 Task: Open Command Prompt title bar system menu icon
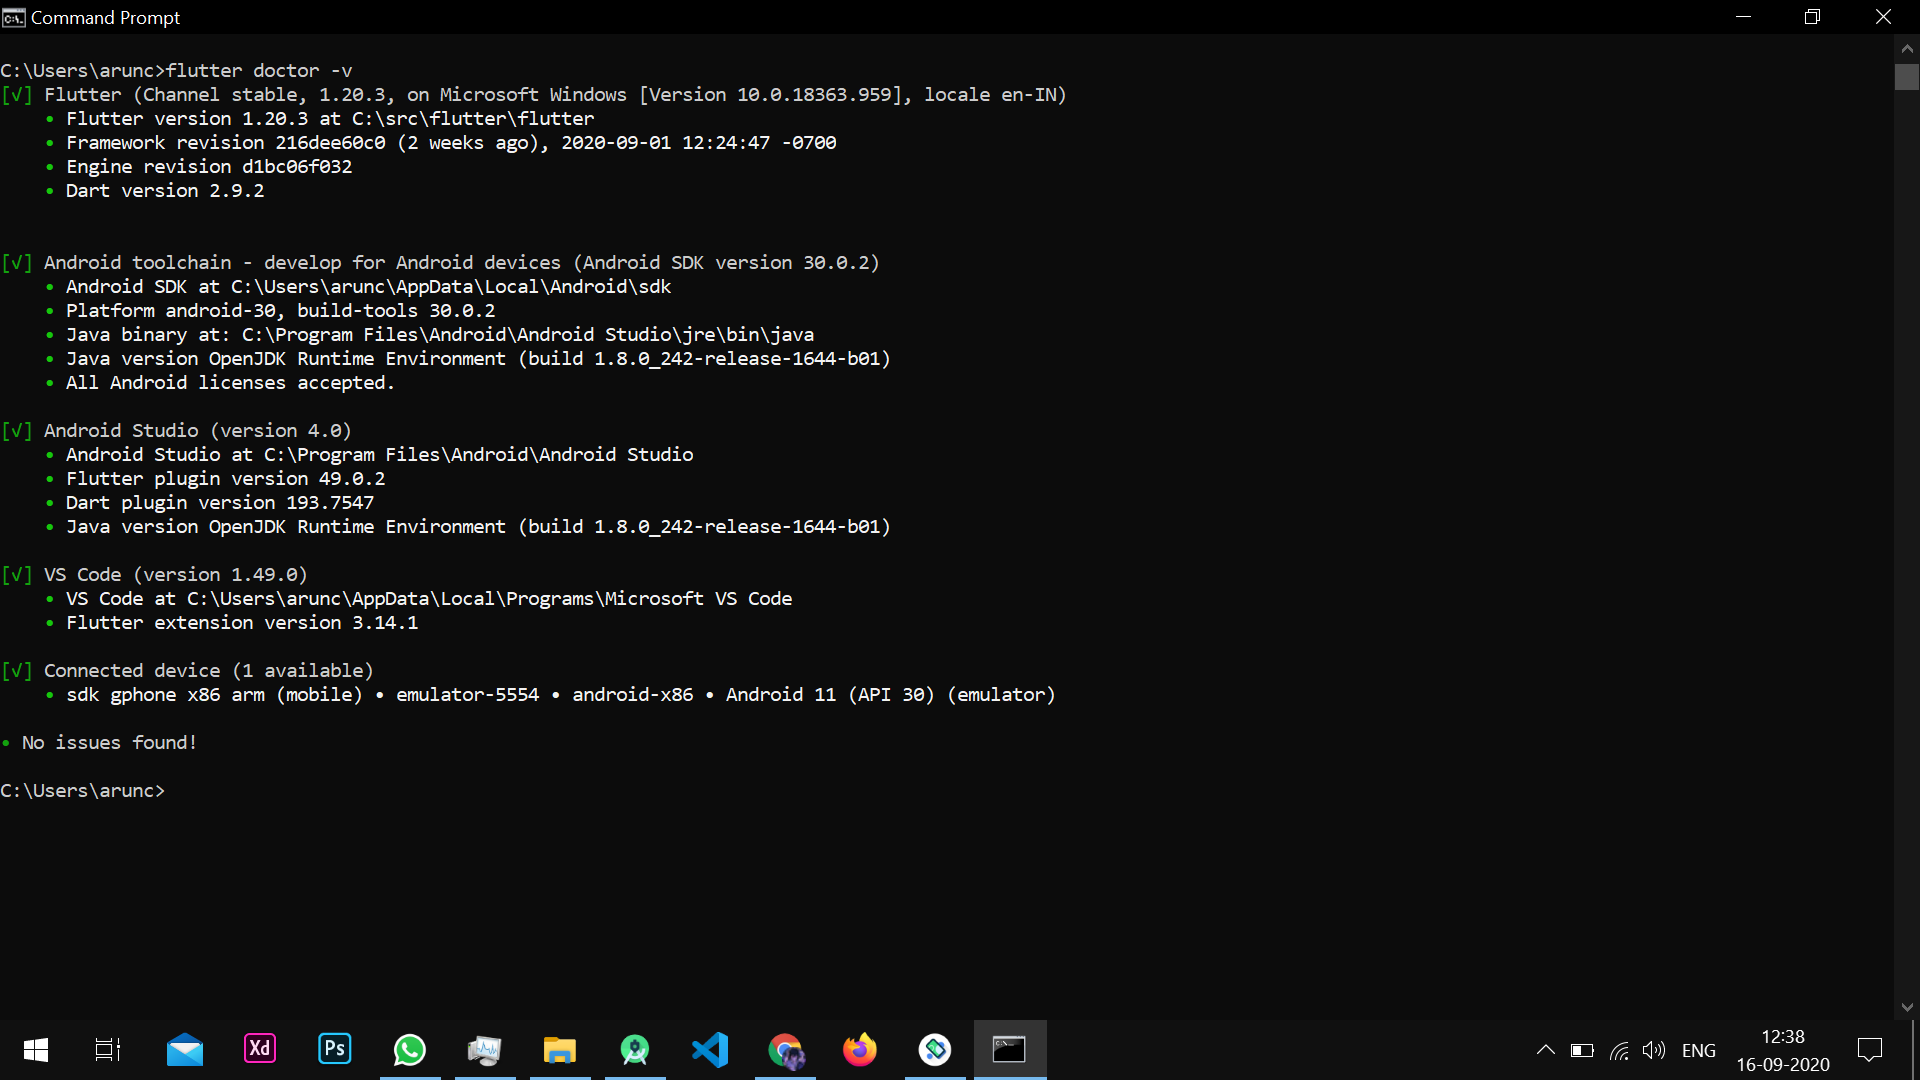[13, 18]
